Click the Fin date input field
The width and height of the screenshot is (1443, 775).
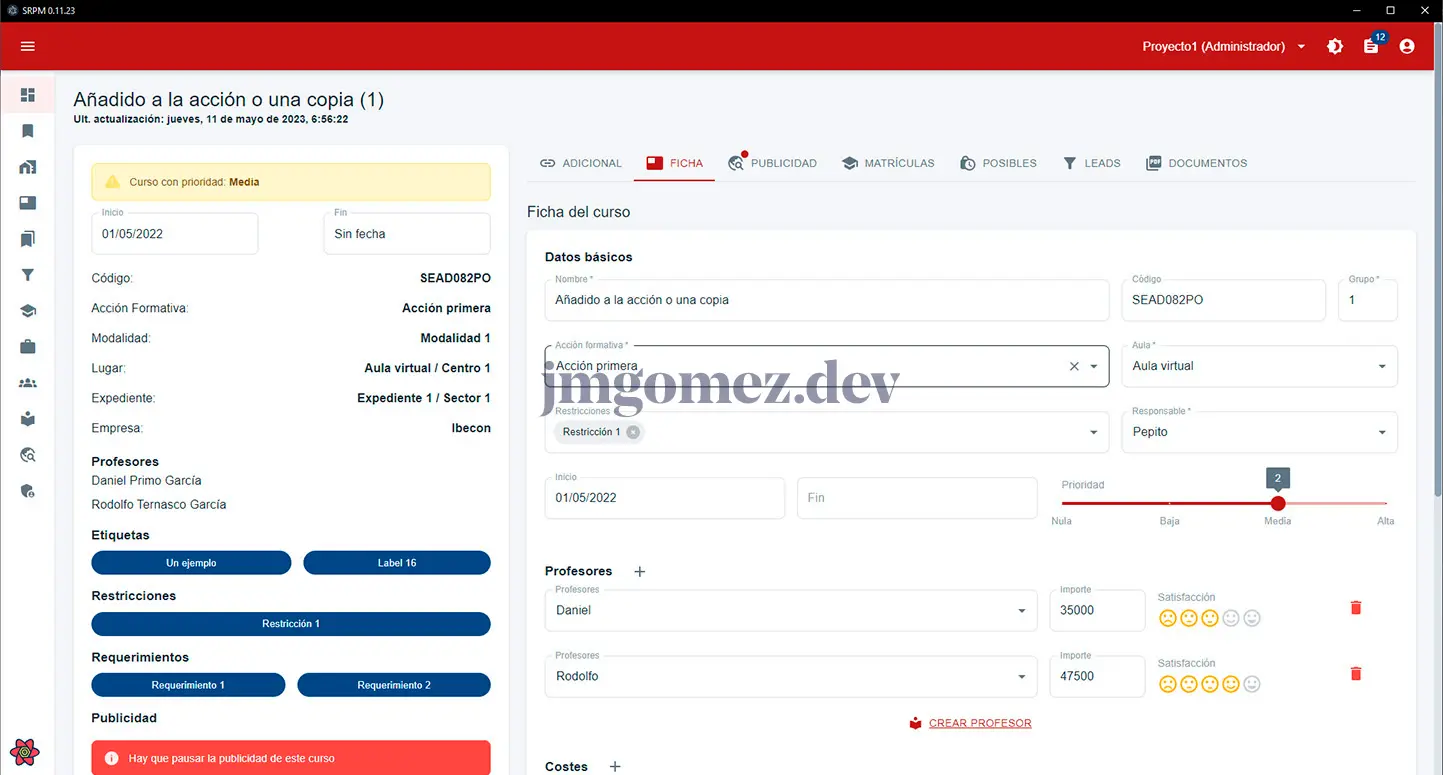(916, 498)
